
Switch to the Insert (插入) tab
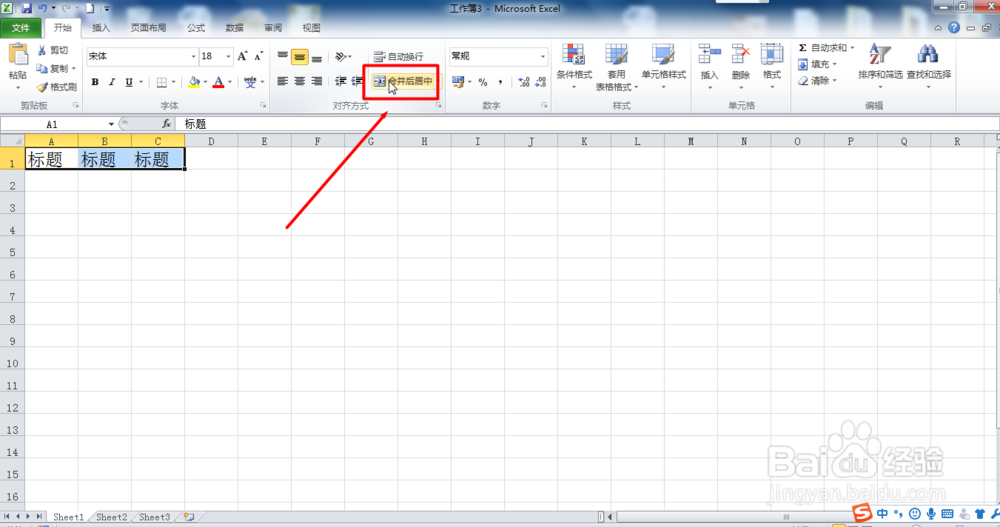pyautogui.click(x=101, y=28)
